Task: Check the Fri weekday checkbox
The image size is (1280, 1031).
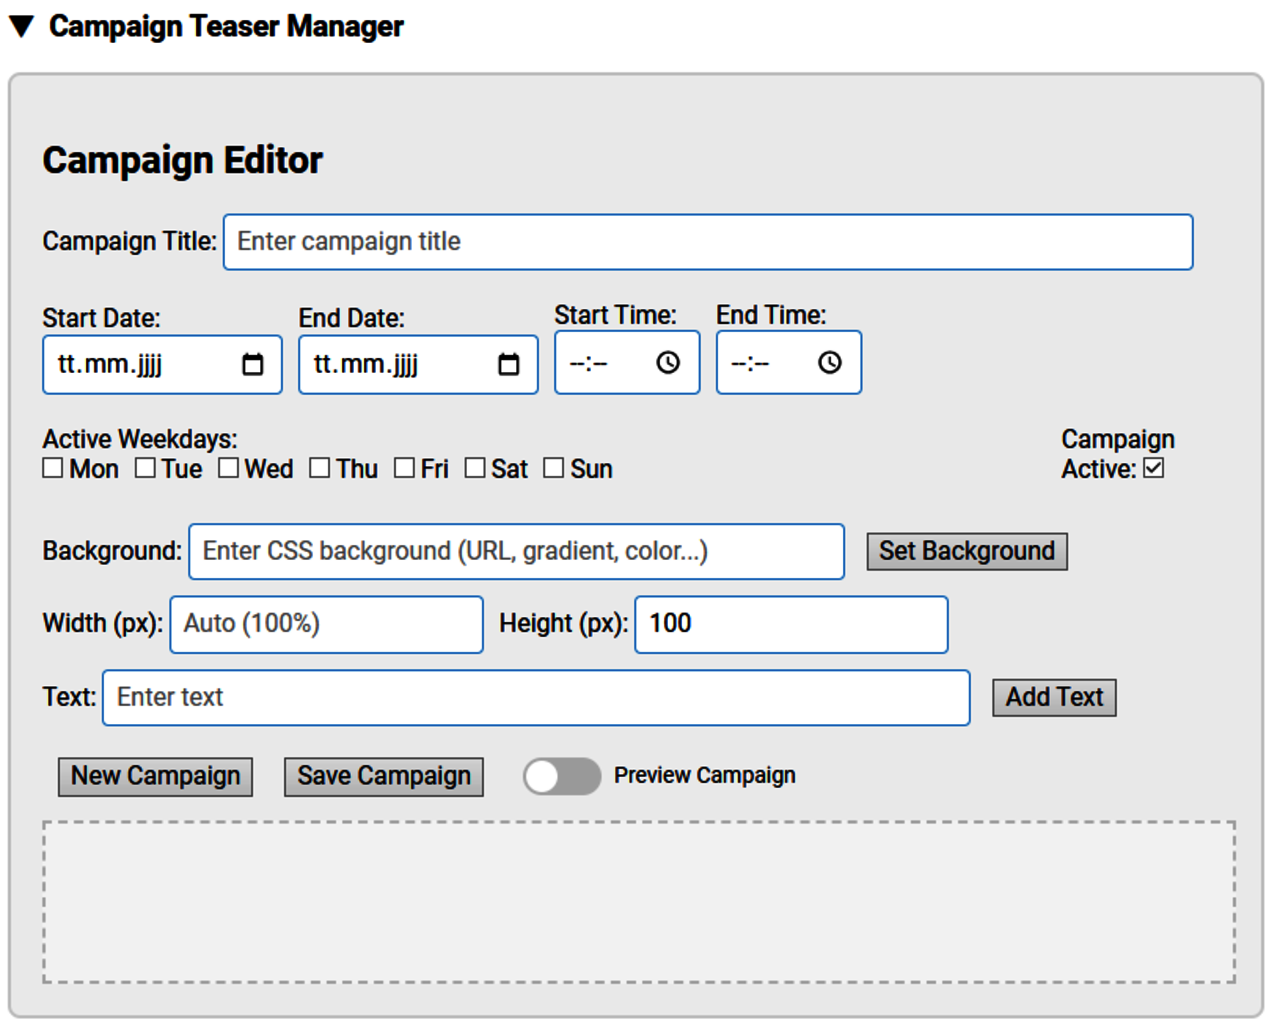Action: [x=404, y=468]
